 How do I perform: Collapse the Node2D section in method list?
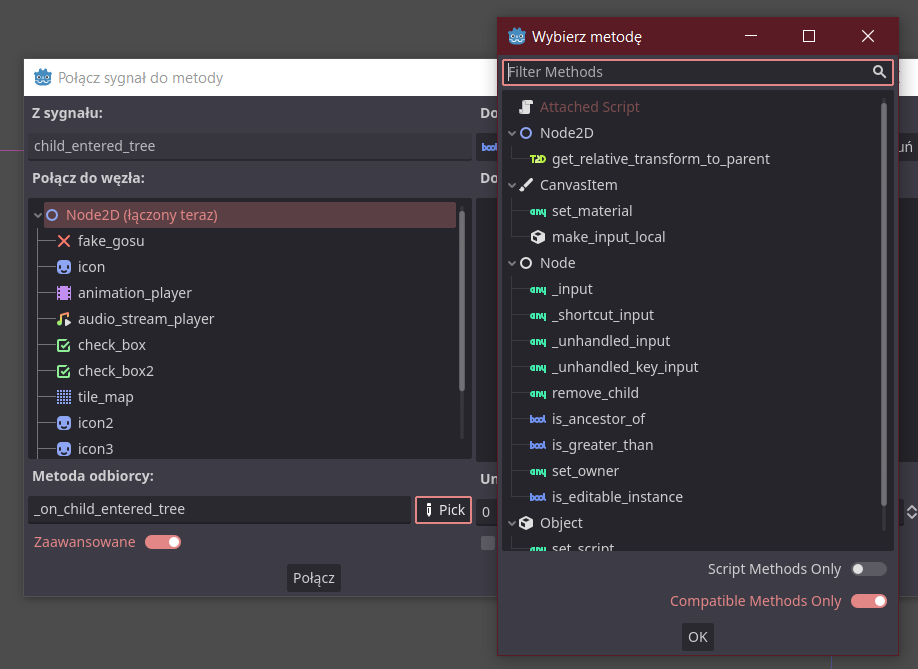[512, 133]
